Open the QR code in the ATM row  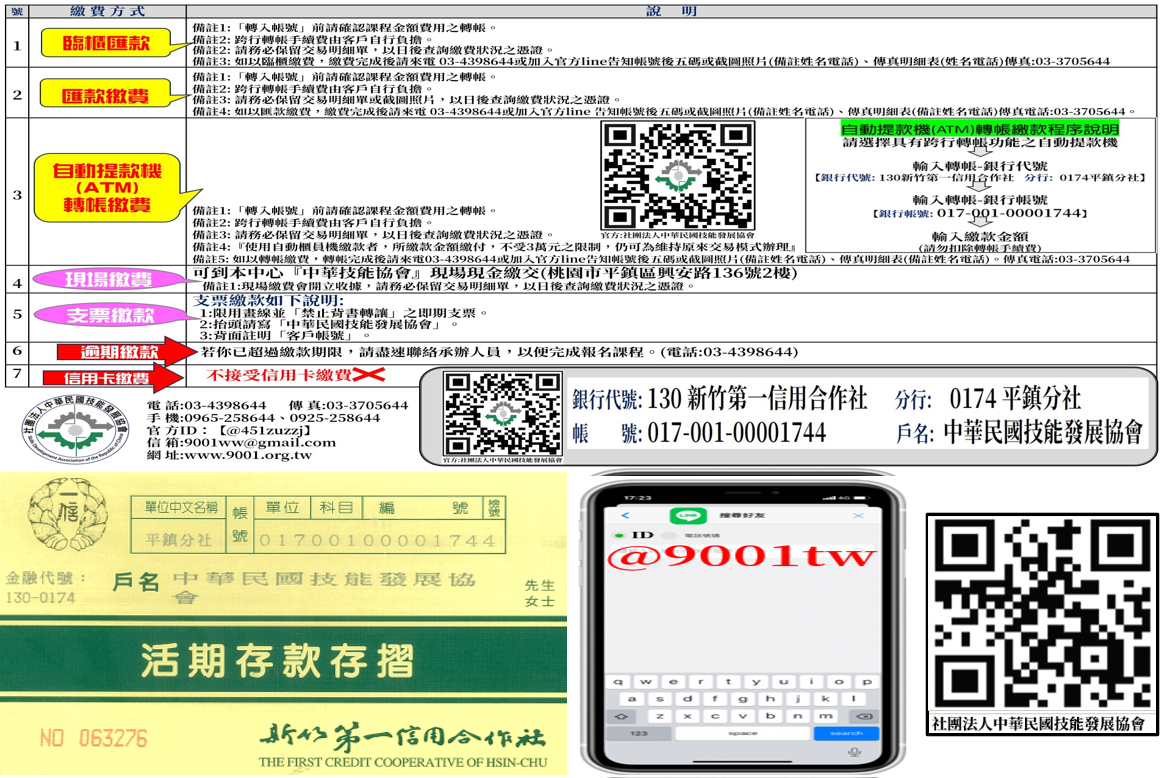pyautogui.click(x=677, y=175)
